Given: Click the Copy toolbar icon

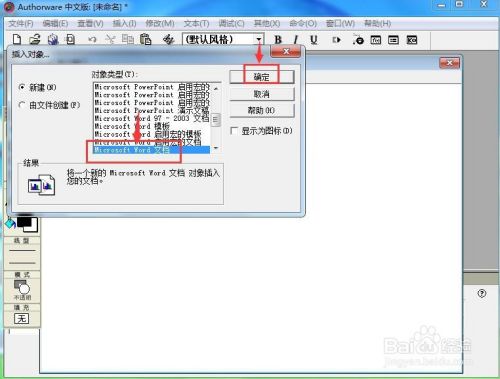Looking at the screenshot, I should pos(127,40).
